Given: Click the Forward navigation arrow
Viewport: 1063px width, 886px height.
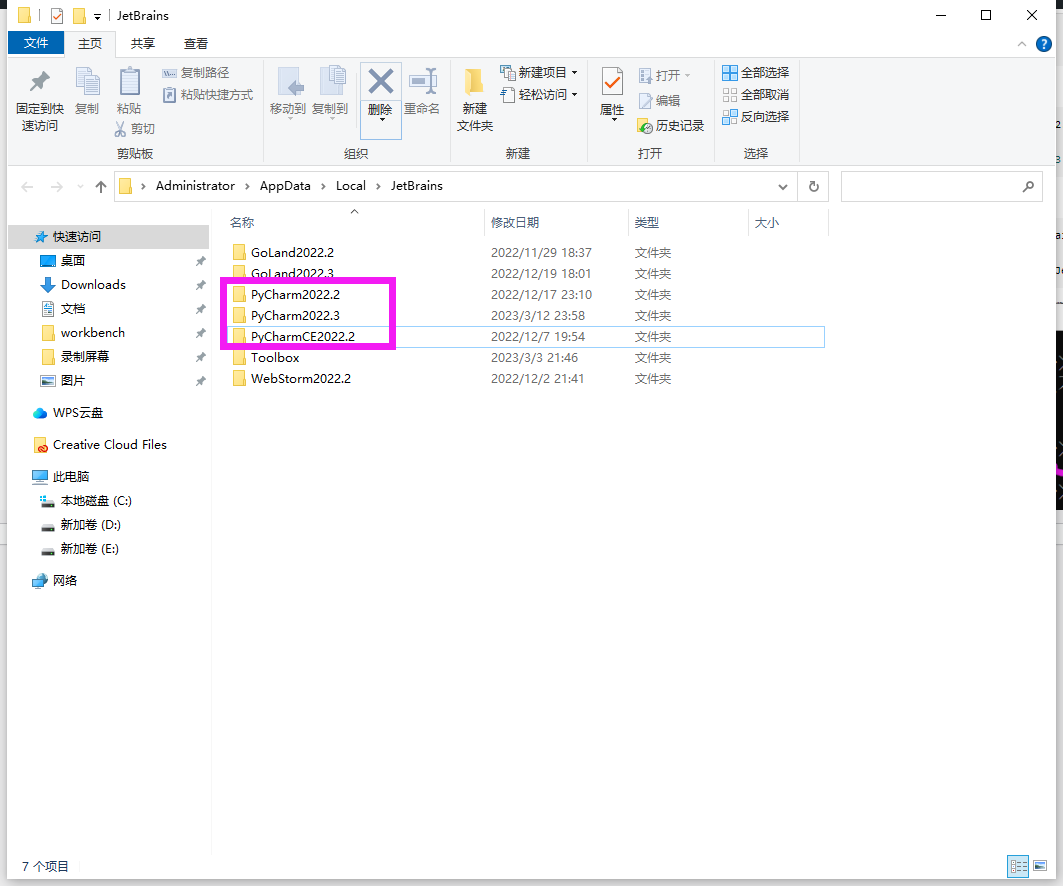Looking at the screenshot, I should click(x=57, y=186).
